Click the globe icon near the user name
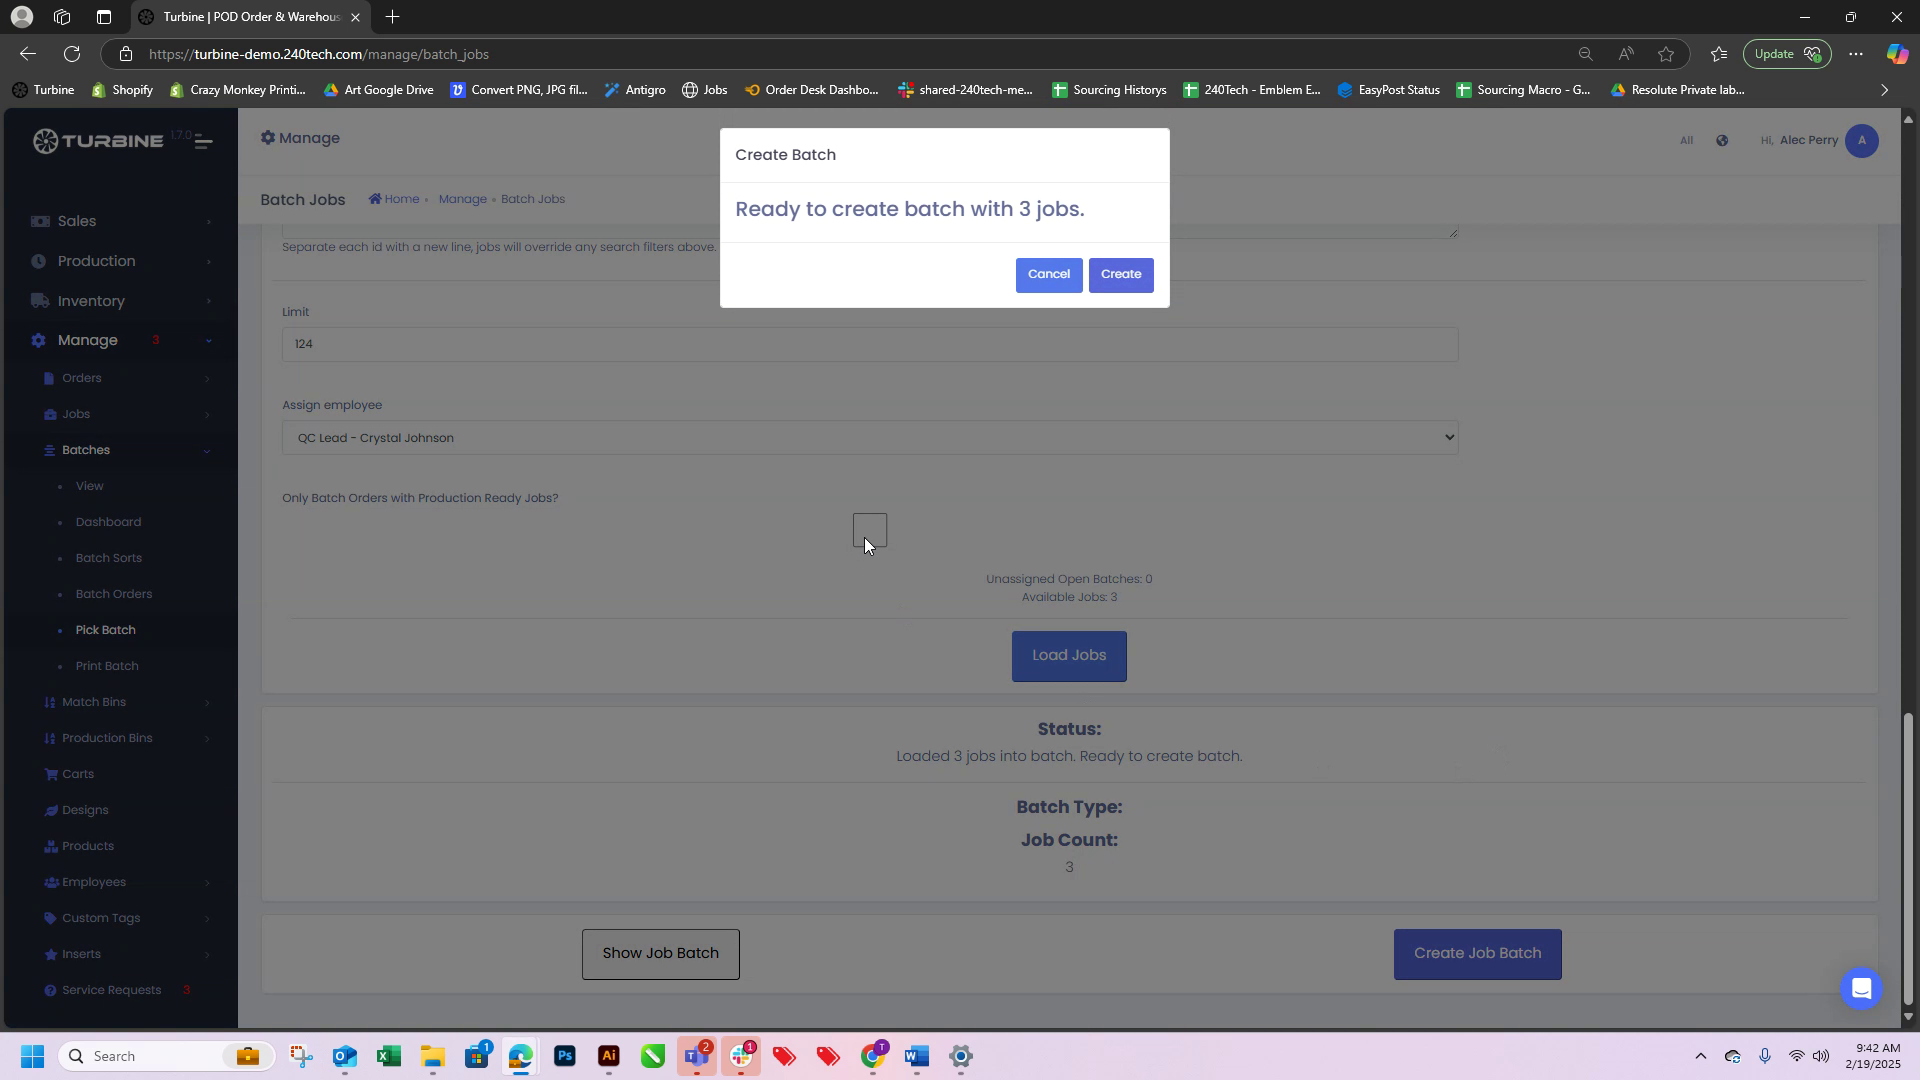This screenshot has width=1920, height=1080. coord(1722,141)
